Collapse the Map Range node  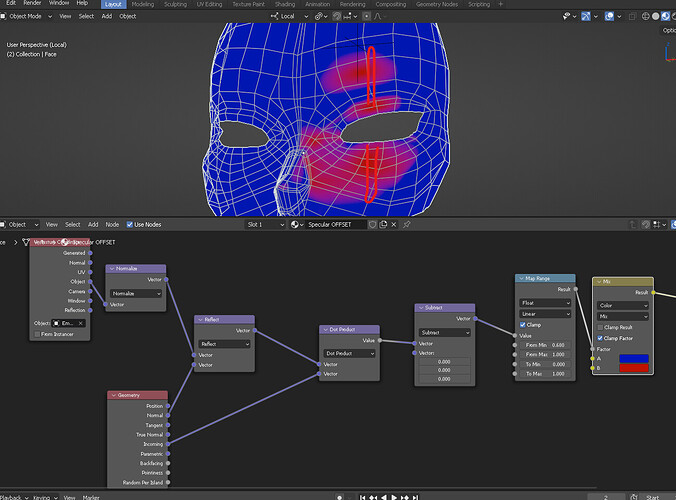pyautogui.click(x=521, y=278)
